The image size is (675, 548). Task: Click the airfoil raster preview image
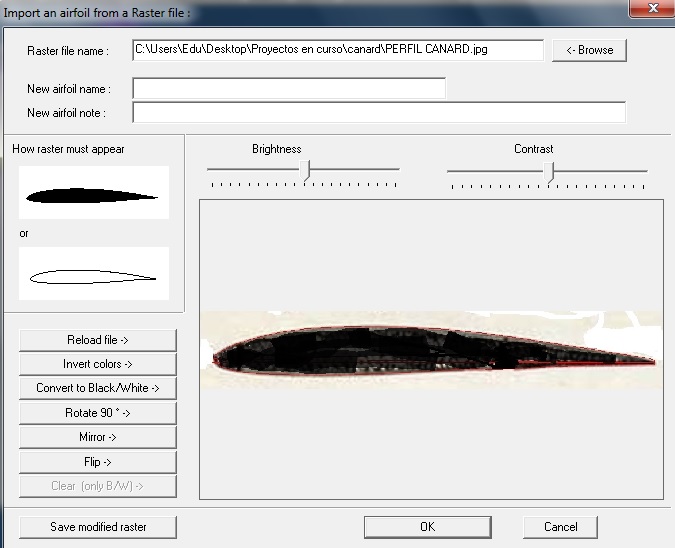point(430,351)
